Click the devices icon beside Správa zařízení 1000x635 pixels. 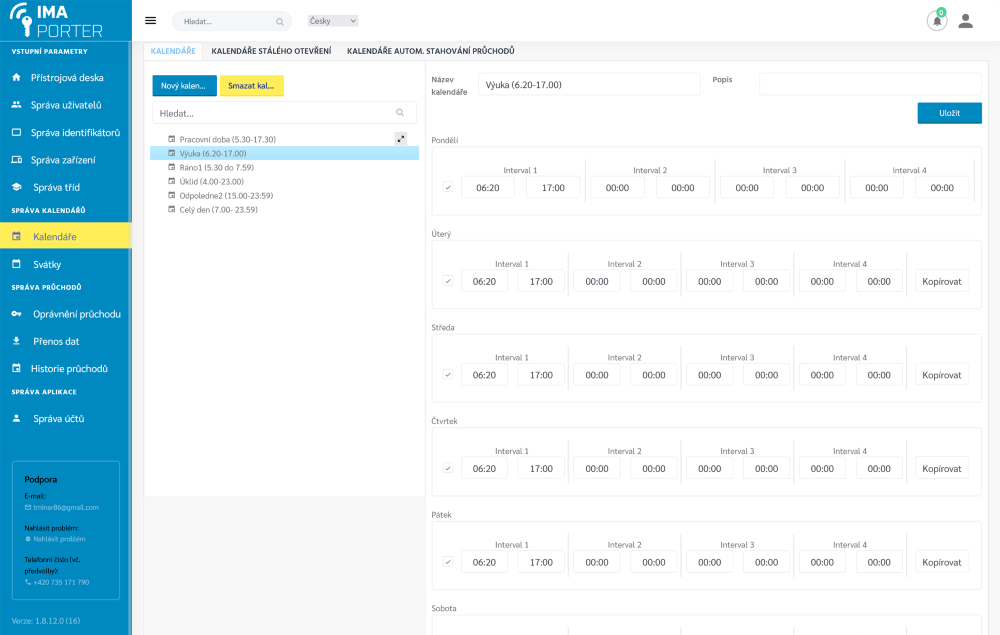point(17,159)
